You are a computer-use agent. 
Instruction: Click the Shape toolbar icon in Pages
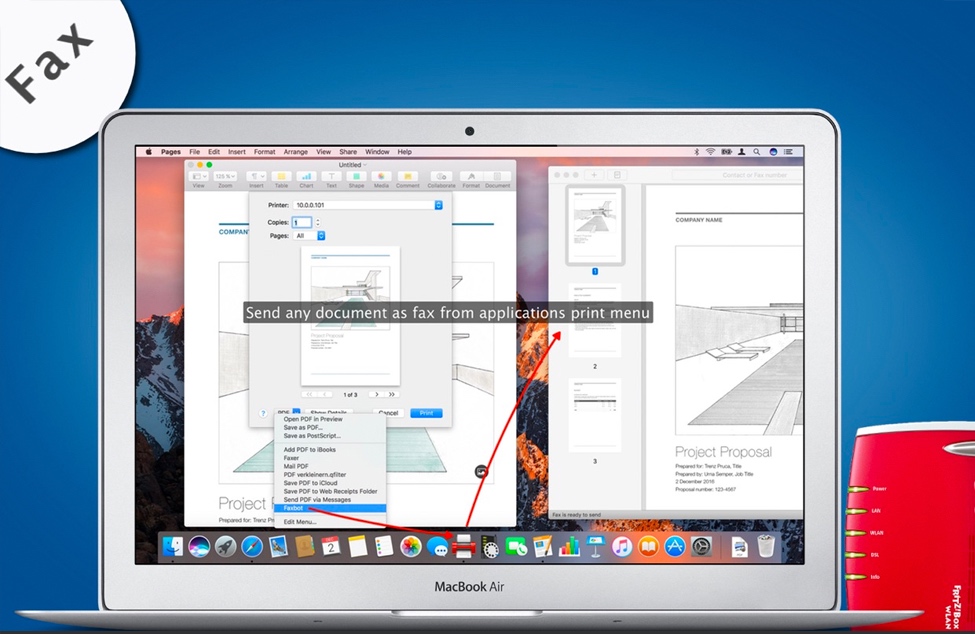[356, 177]
